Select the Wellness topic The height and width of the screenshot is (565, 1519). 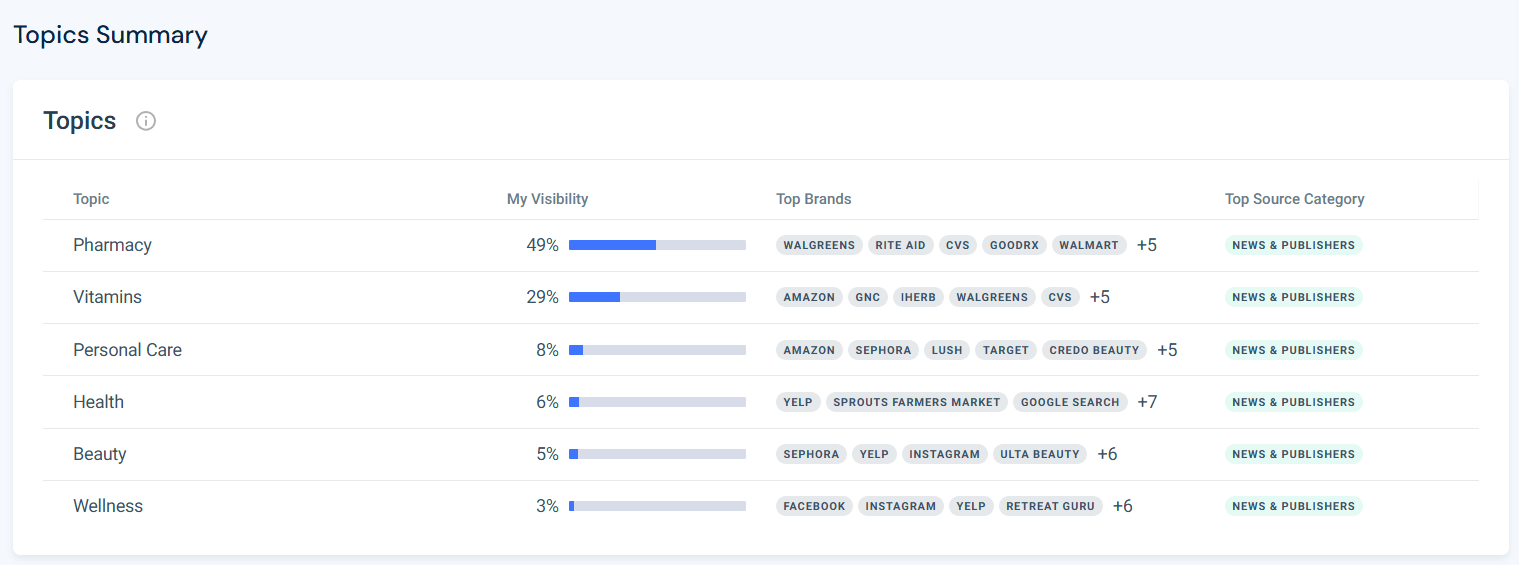[108, 506]
